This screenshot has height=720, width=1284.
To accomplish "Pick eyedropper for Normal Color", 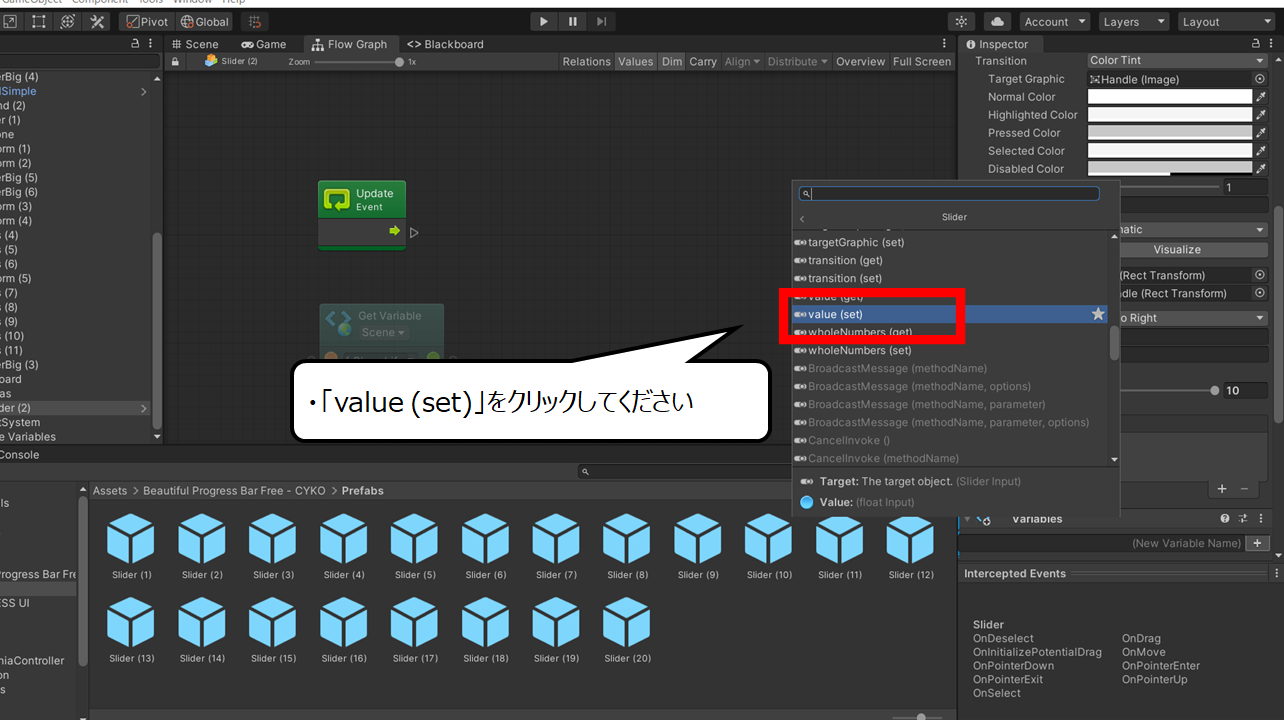I will tap(1261, 97).
